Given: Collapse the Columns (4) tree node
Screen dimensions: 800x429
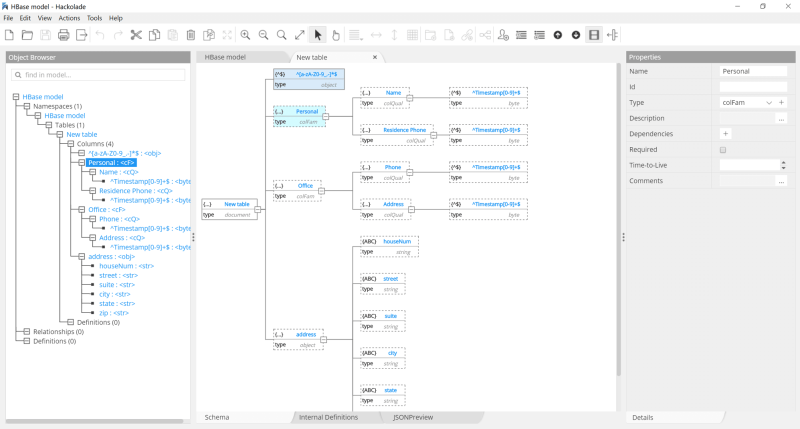Looking at the screenshot, I should pos(70,144).
